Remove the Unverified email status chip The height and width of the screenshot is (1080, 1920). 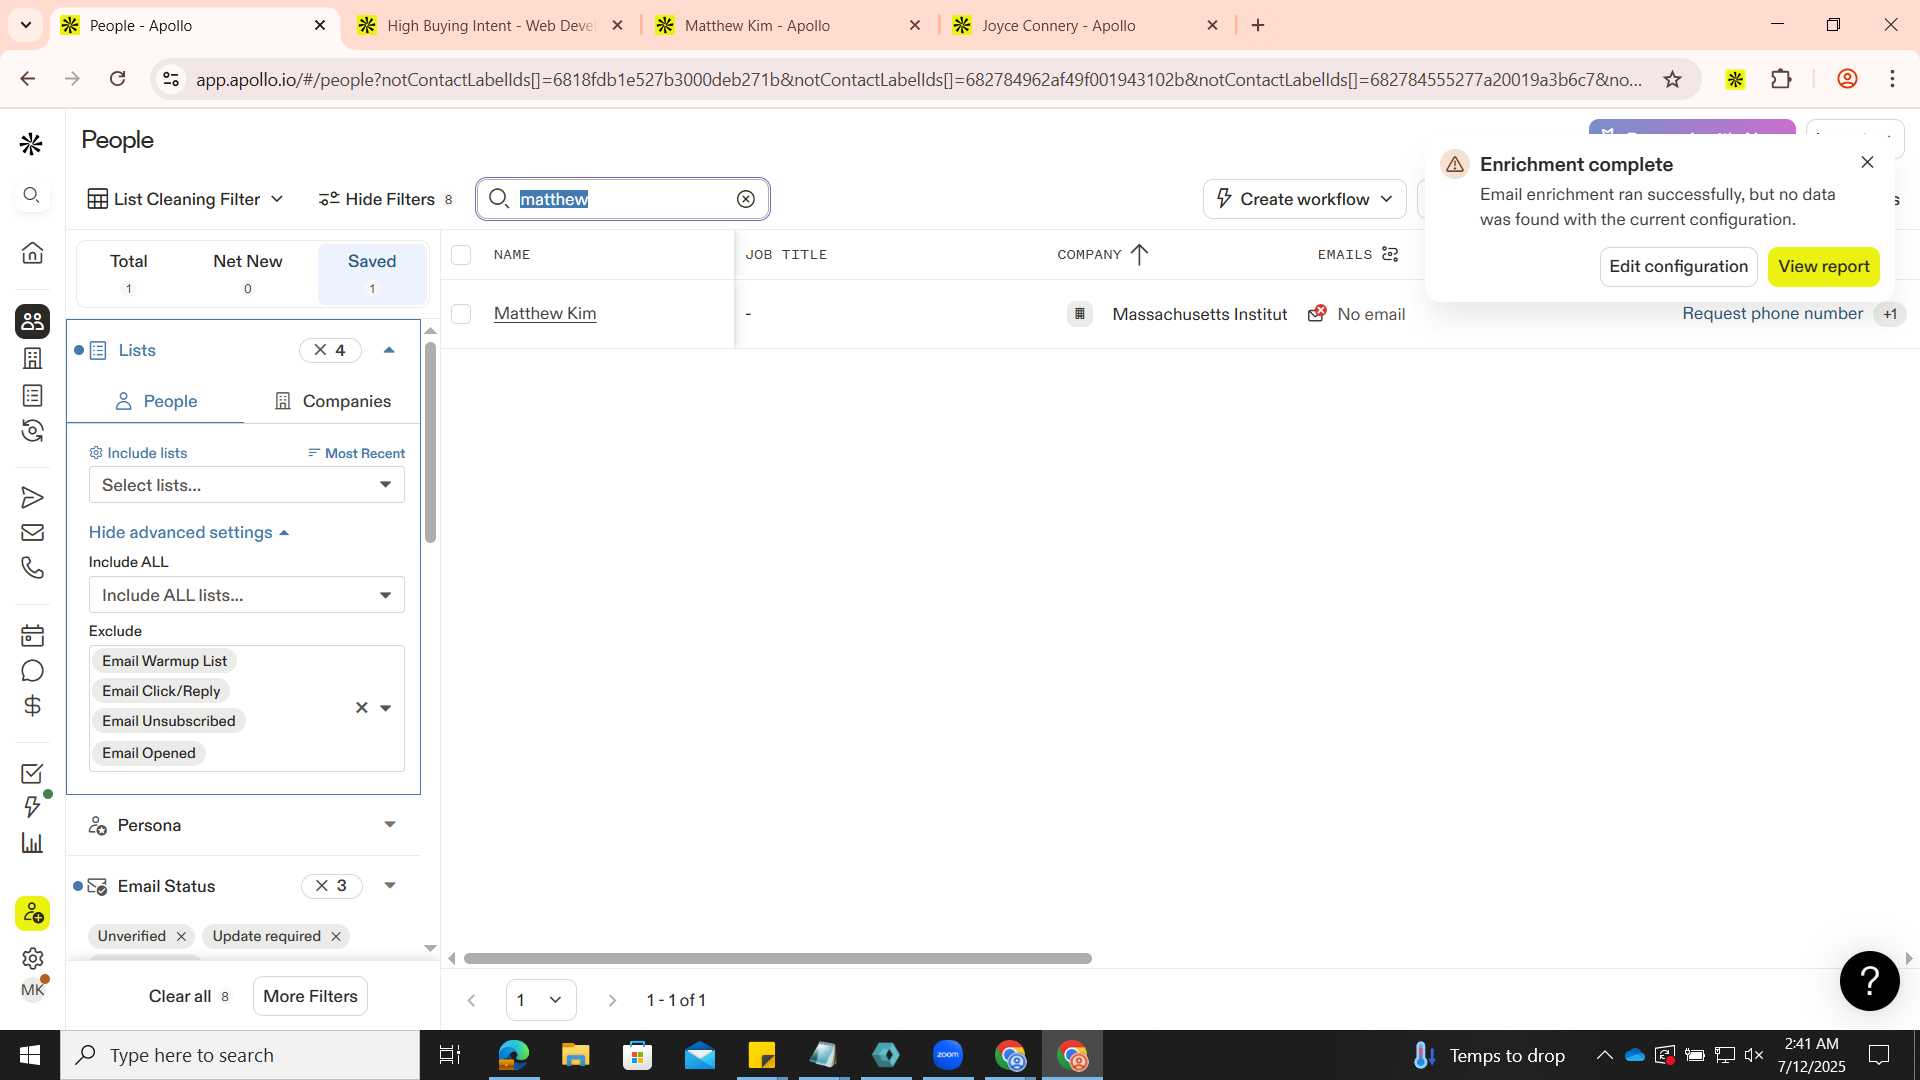point(181,936)
